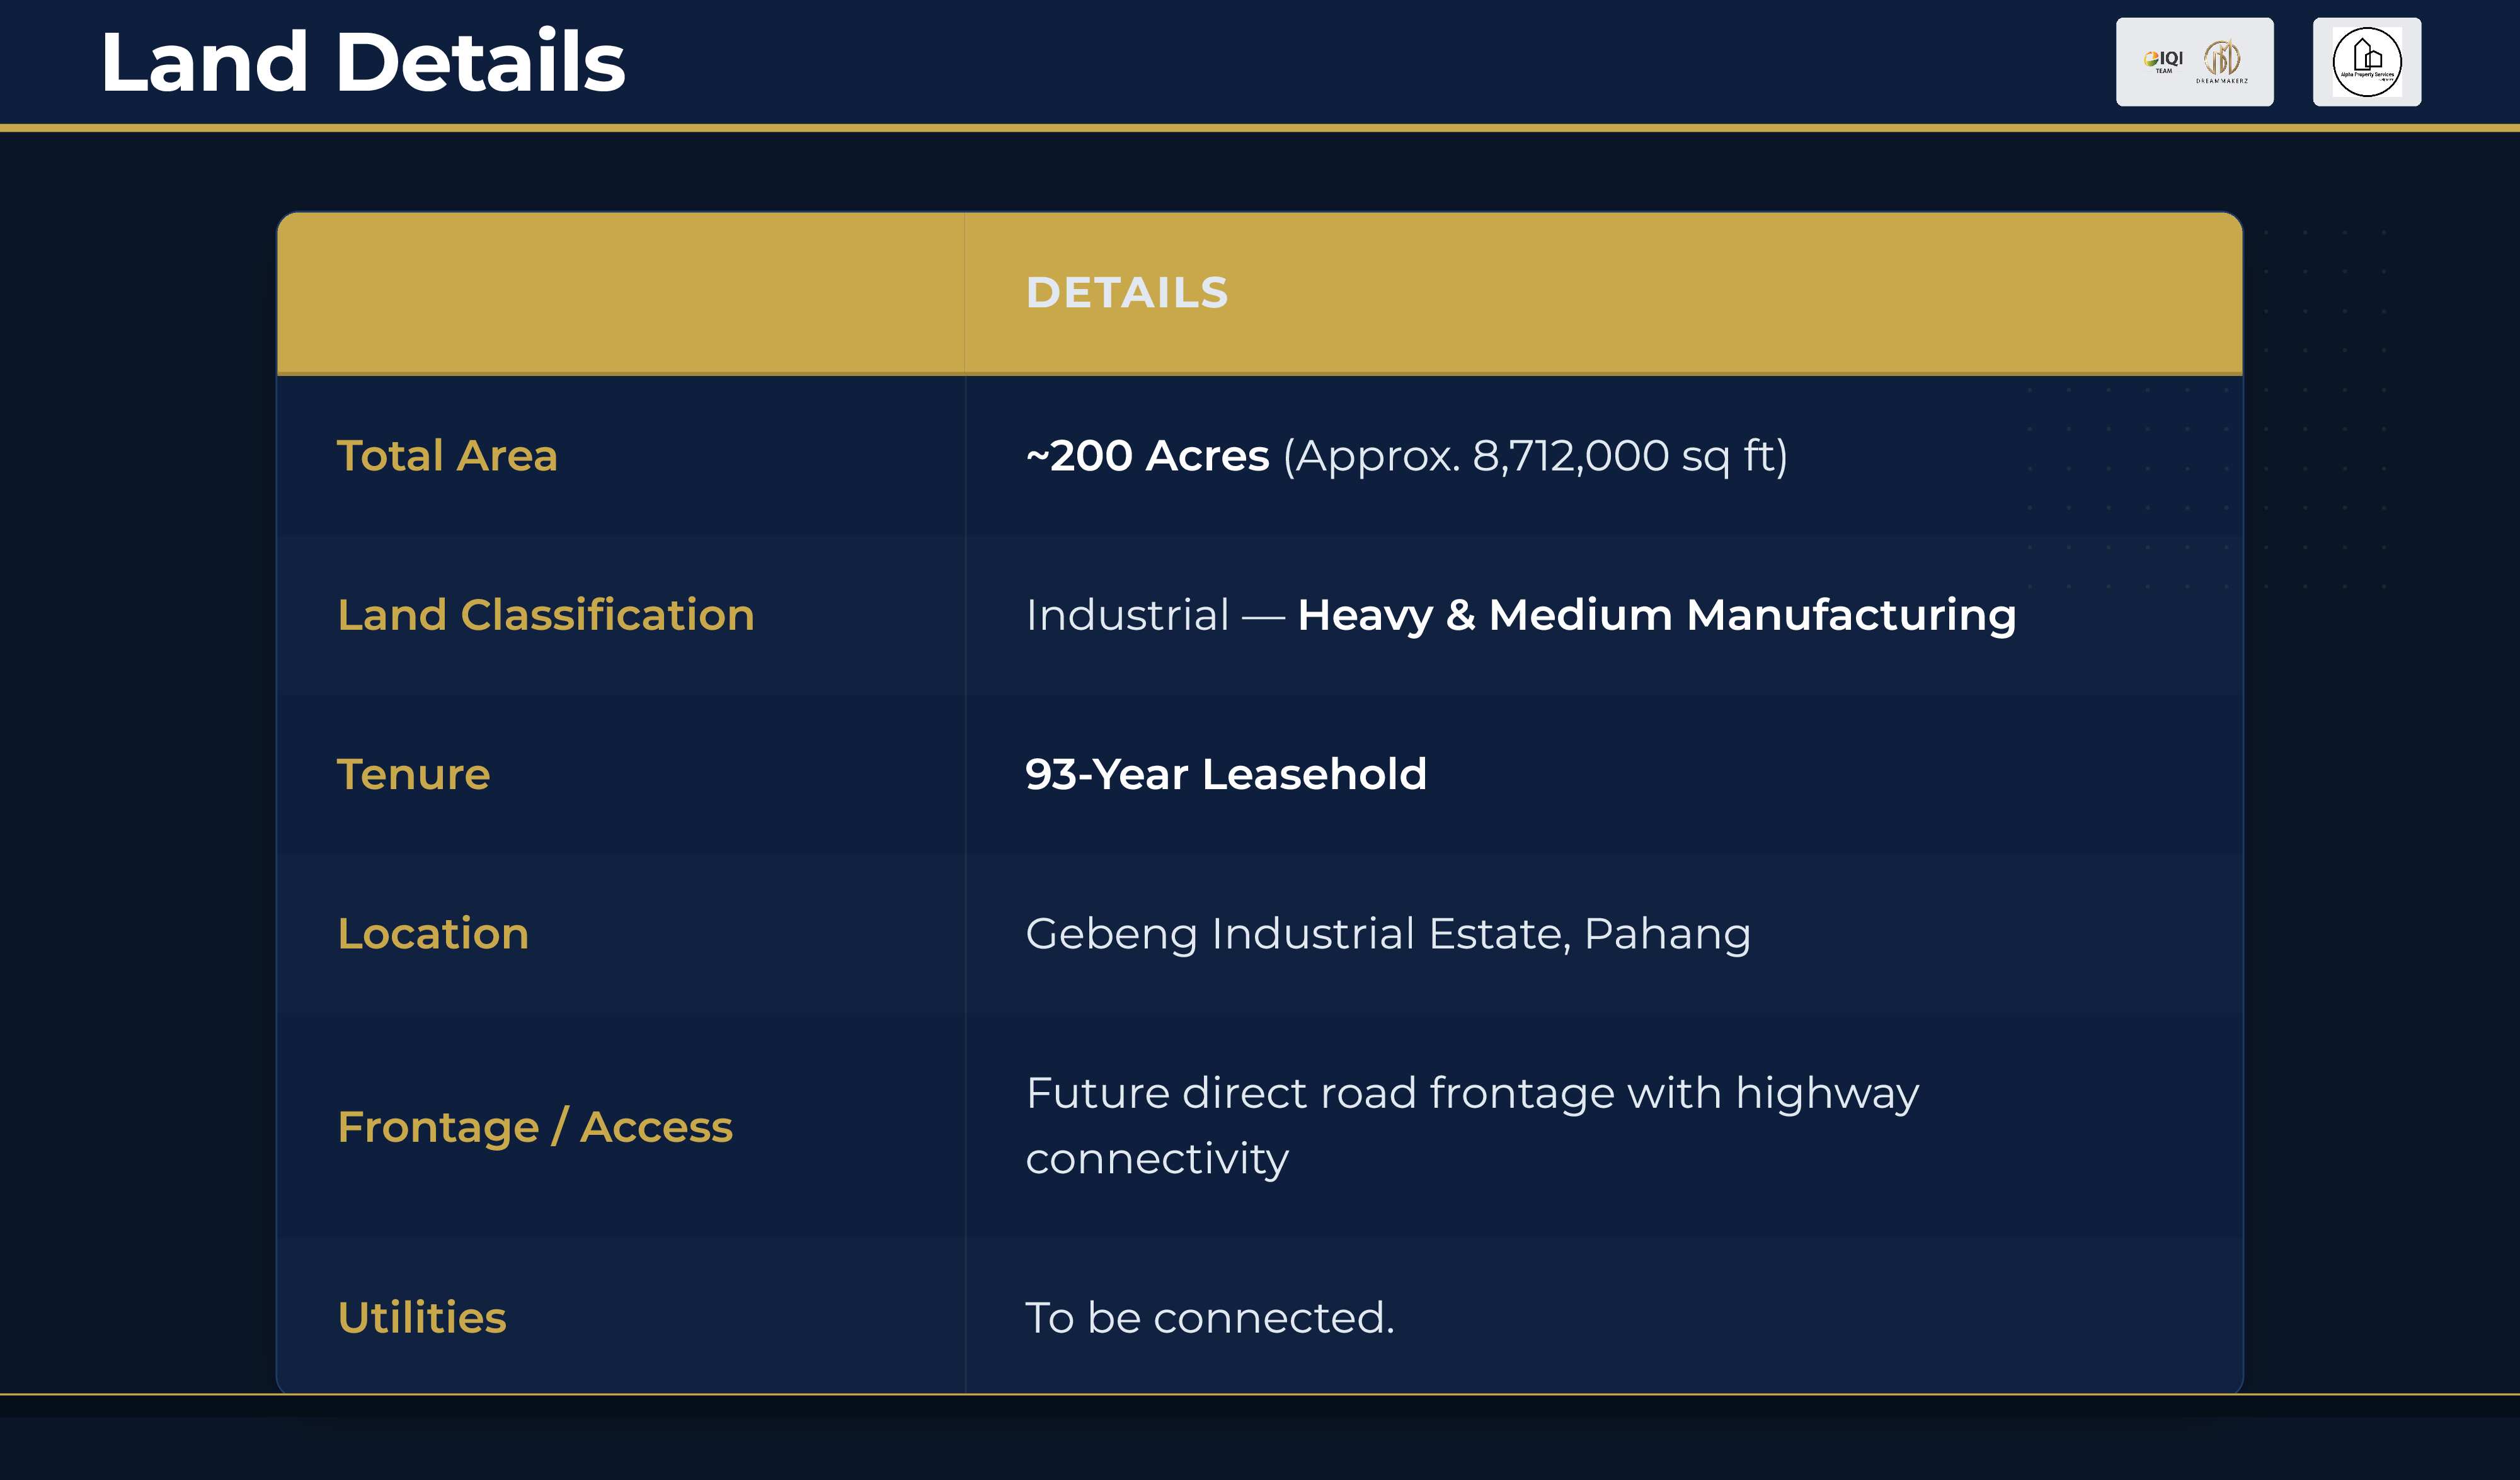Select the Utilities row label
This screenshot has width=2520, height=1480.
click(422, 1317)
